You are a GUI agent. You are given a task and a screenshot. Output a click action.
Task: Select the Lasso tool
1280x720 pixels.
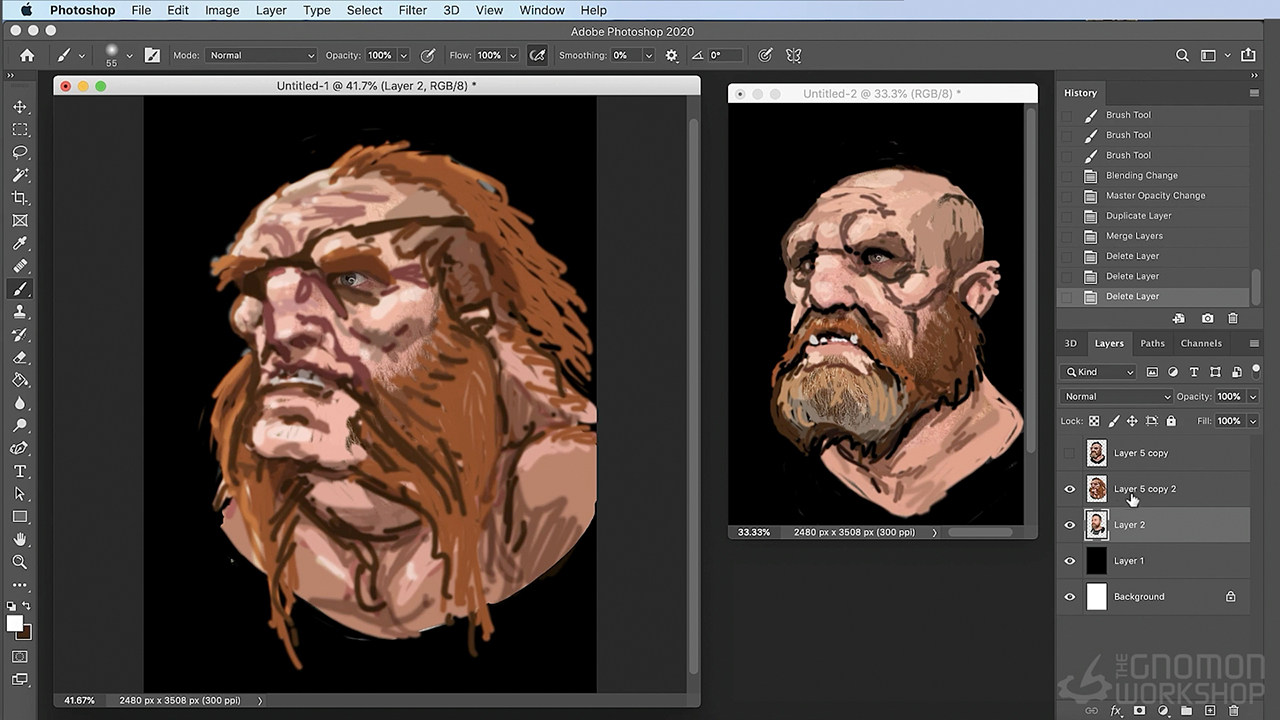point(20,152)
